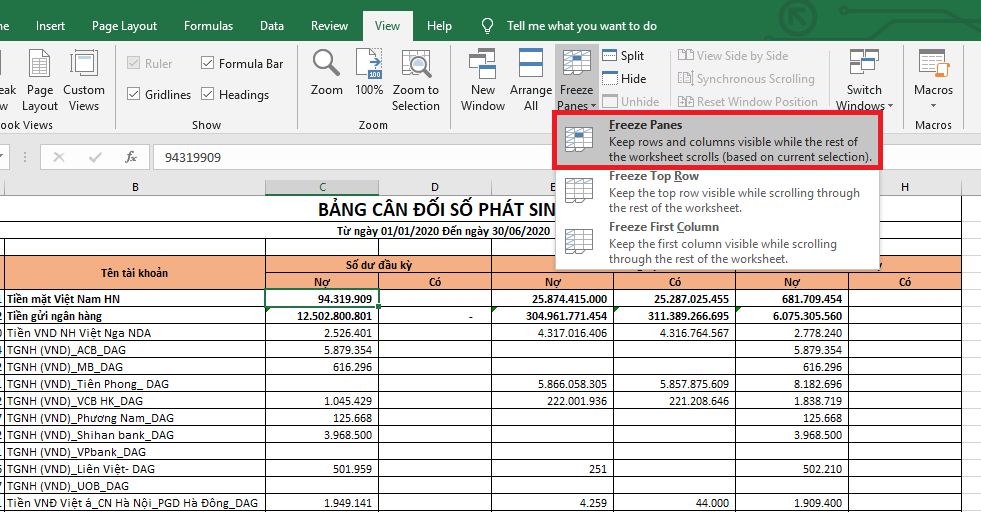Split the worksheet window
Image resolution: width=981 pixels, height=512 pixels.
pyautogui.click(x=621, y=56)
